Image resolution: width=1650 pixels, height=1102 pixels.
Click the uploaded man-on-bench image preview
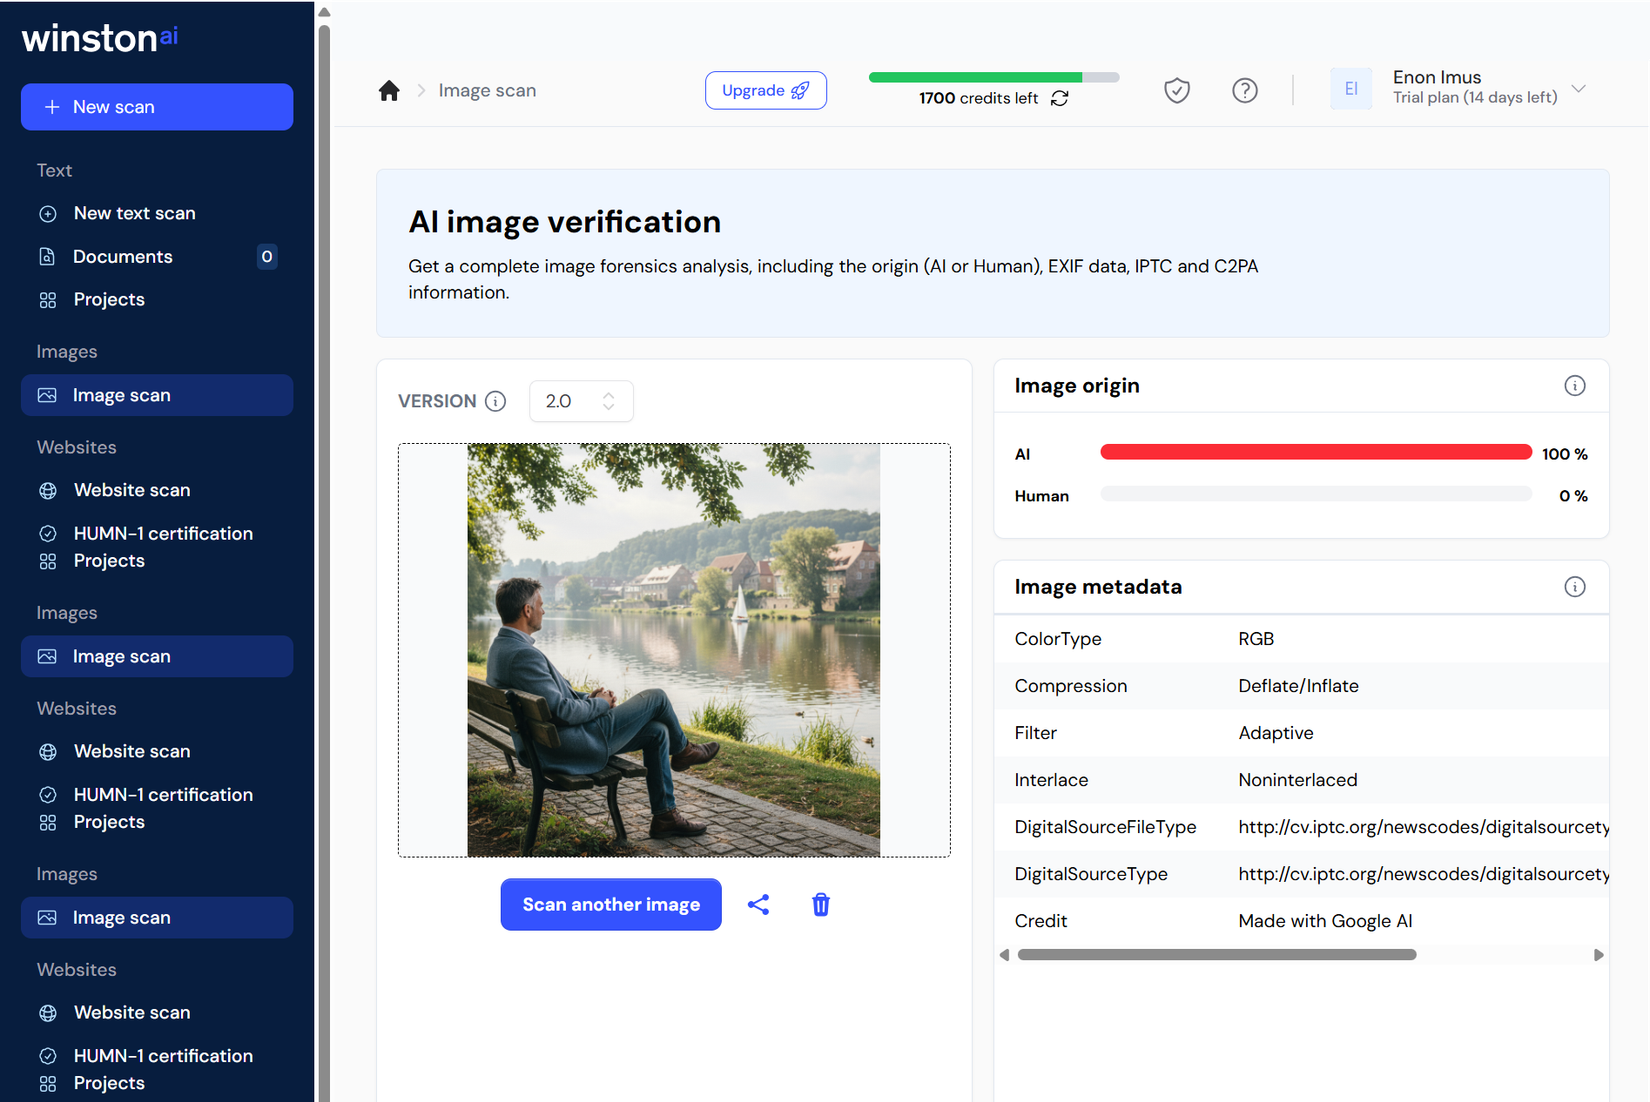[673, 650]
